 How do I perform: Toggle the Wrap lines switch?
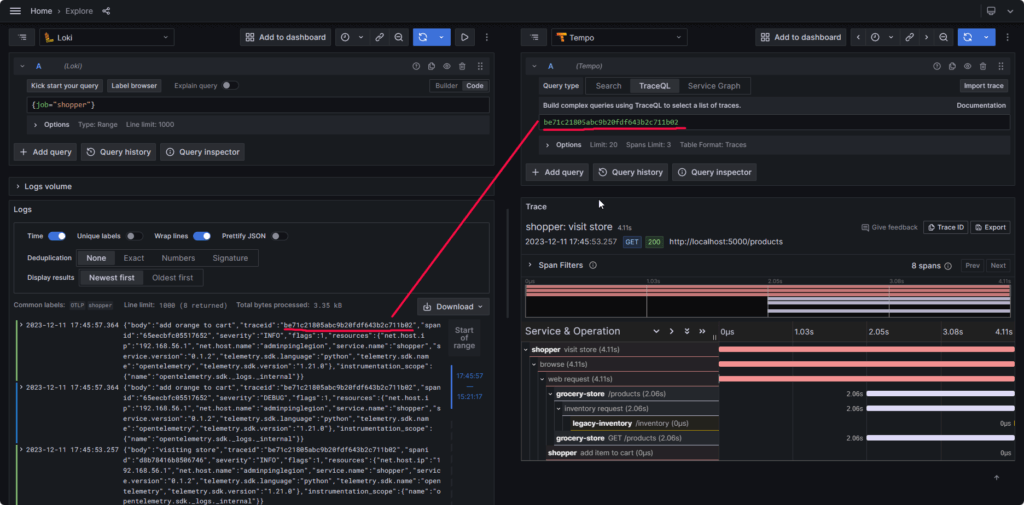pos(202,236)
